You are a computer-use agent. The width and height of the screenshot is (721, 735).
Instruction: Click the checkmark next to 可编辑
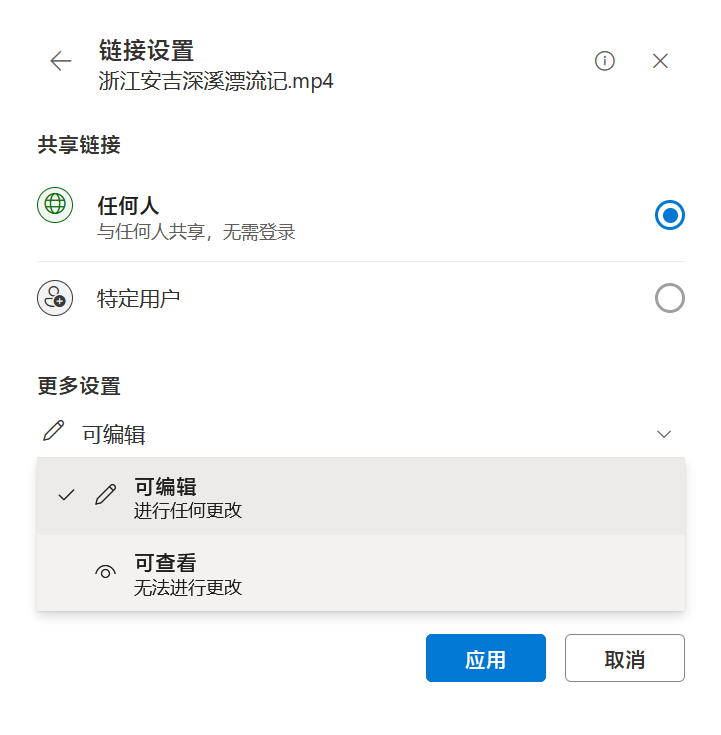(67, 494)
